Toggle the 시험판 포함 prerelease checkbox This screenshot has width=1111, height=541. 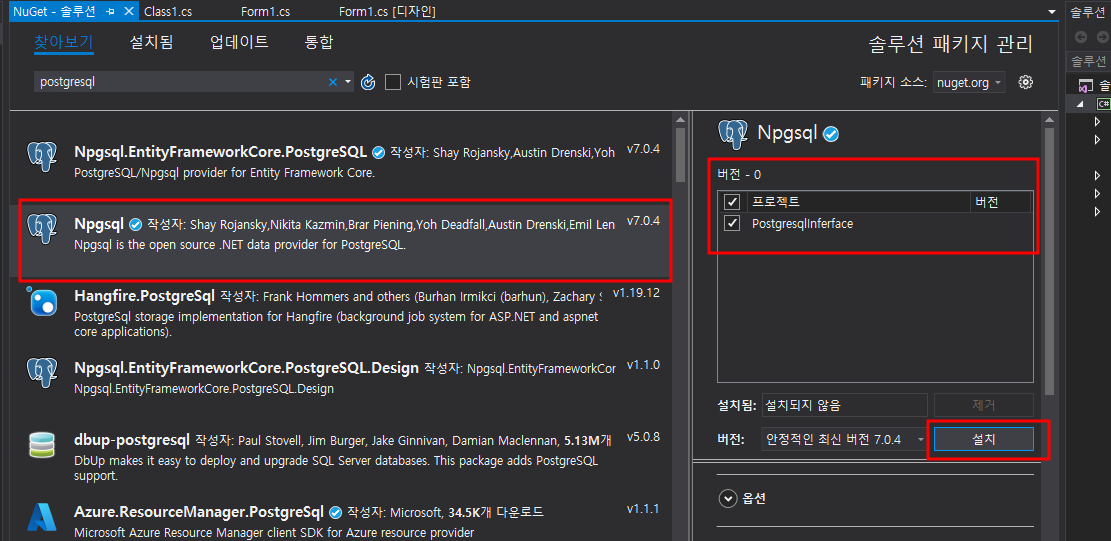[x=393, y=82]
